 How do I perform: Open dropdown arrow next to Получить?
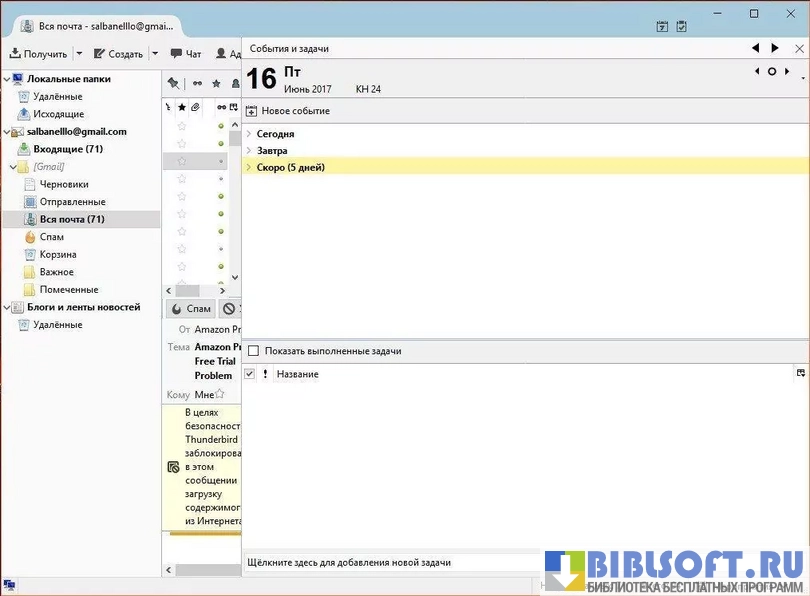(78, 54)
